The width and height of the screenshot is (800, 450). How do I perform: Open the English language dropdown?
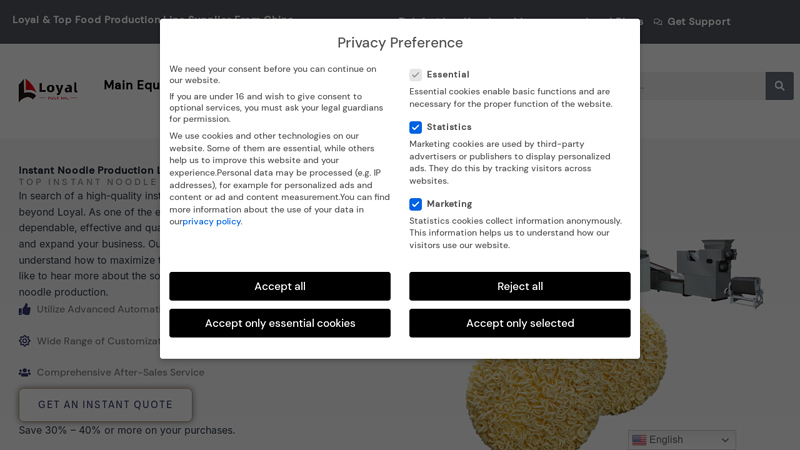point(682,440)
